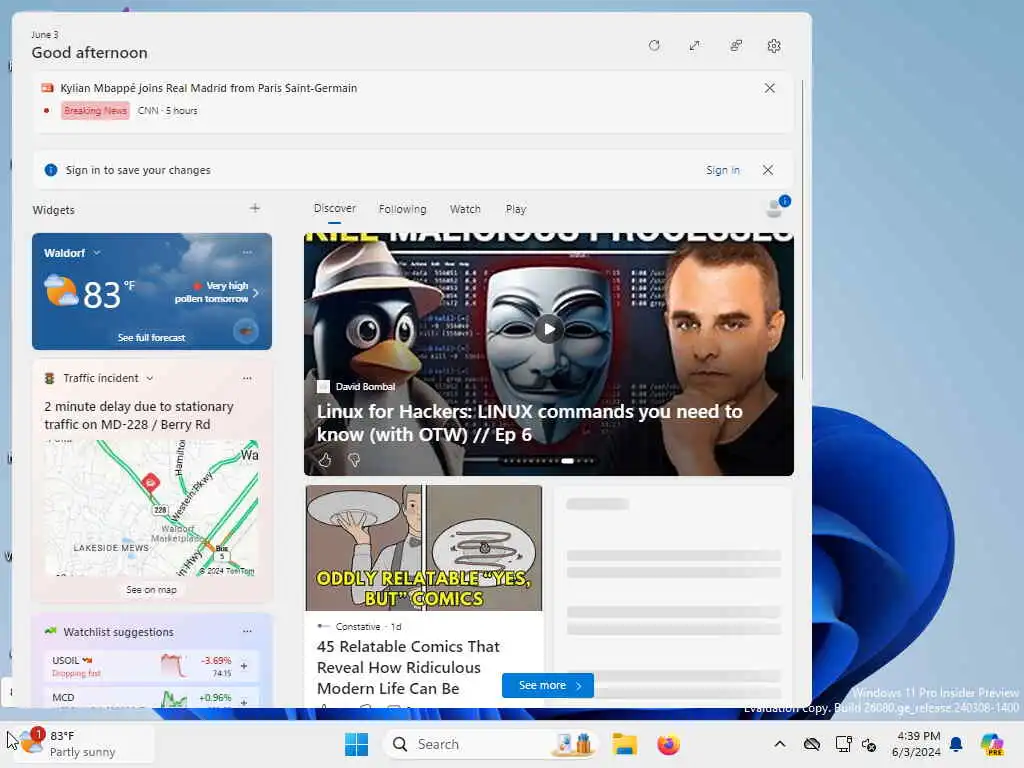1024x768 pixels.
Task: Open traffic widget more options
Action: (x=247, y=378)
